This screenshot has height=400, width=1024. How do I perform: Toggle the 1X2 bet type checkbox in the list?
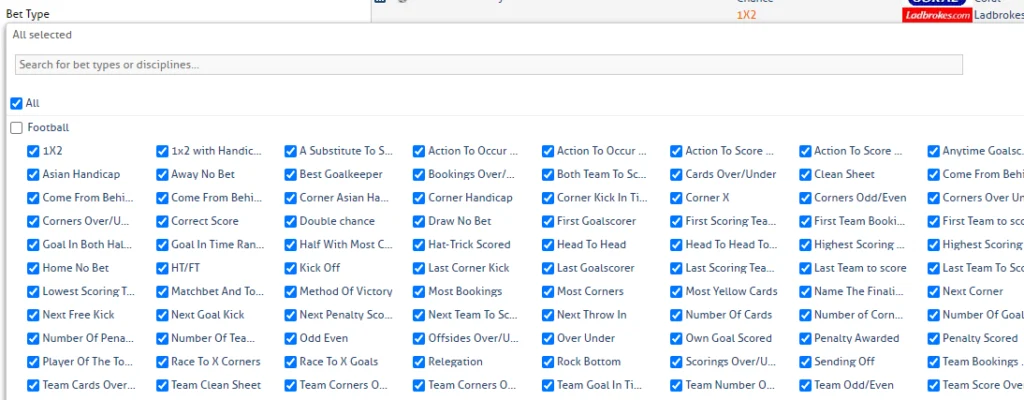click(34, 151)
